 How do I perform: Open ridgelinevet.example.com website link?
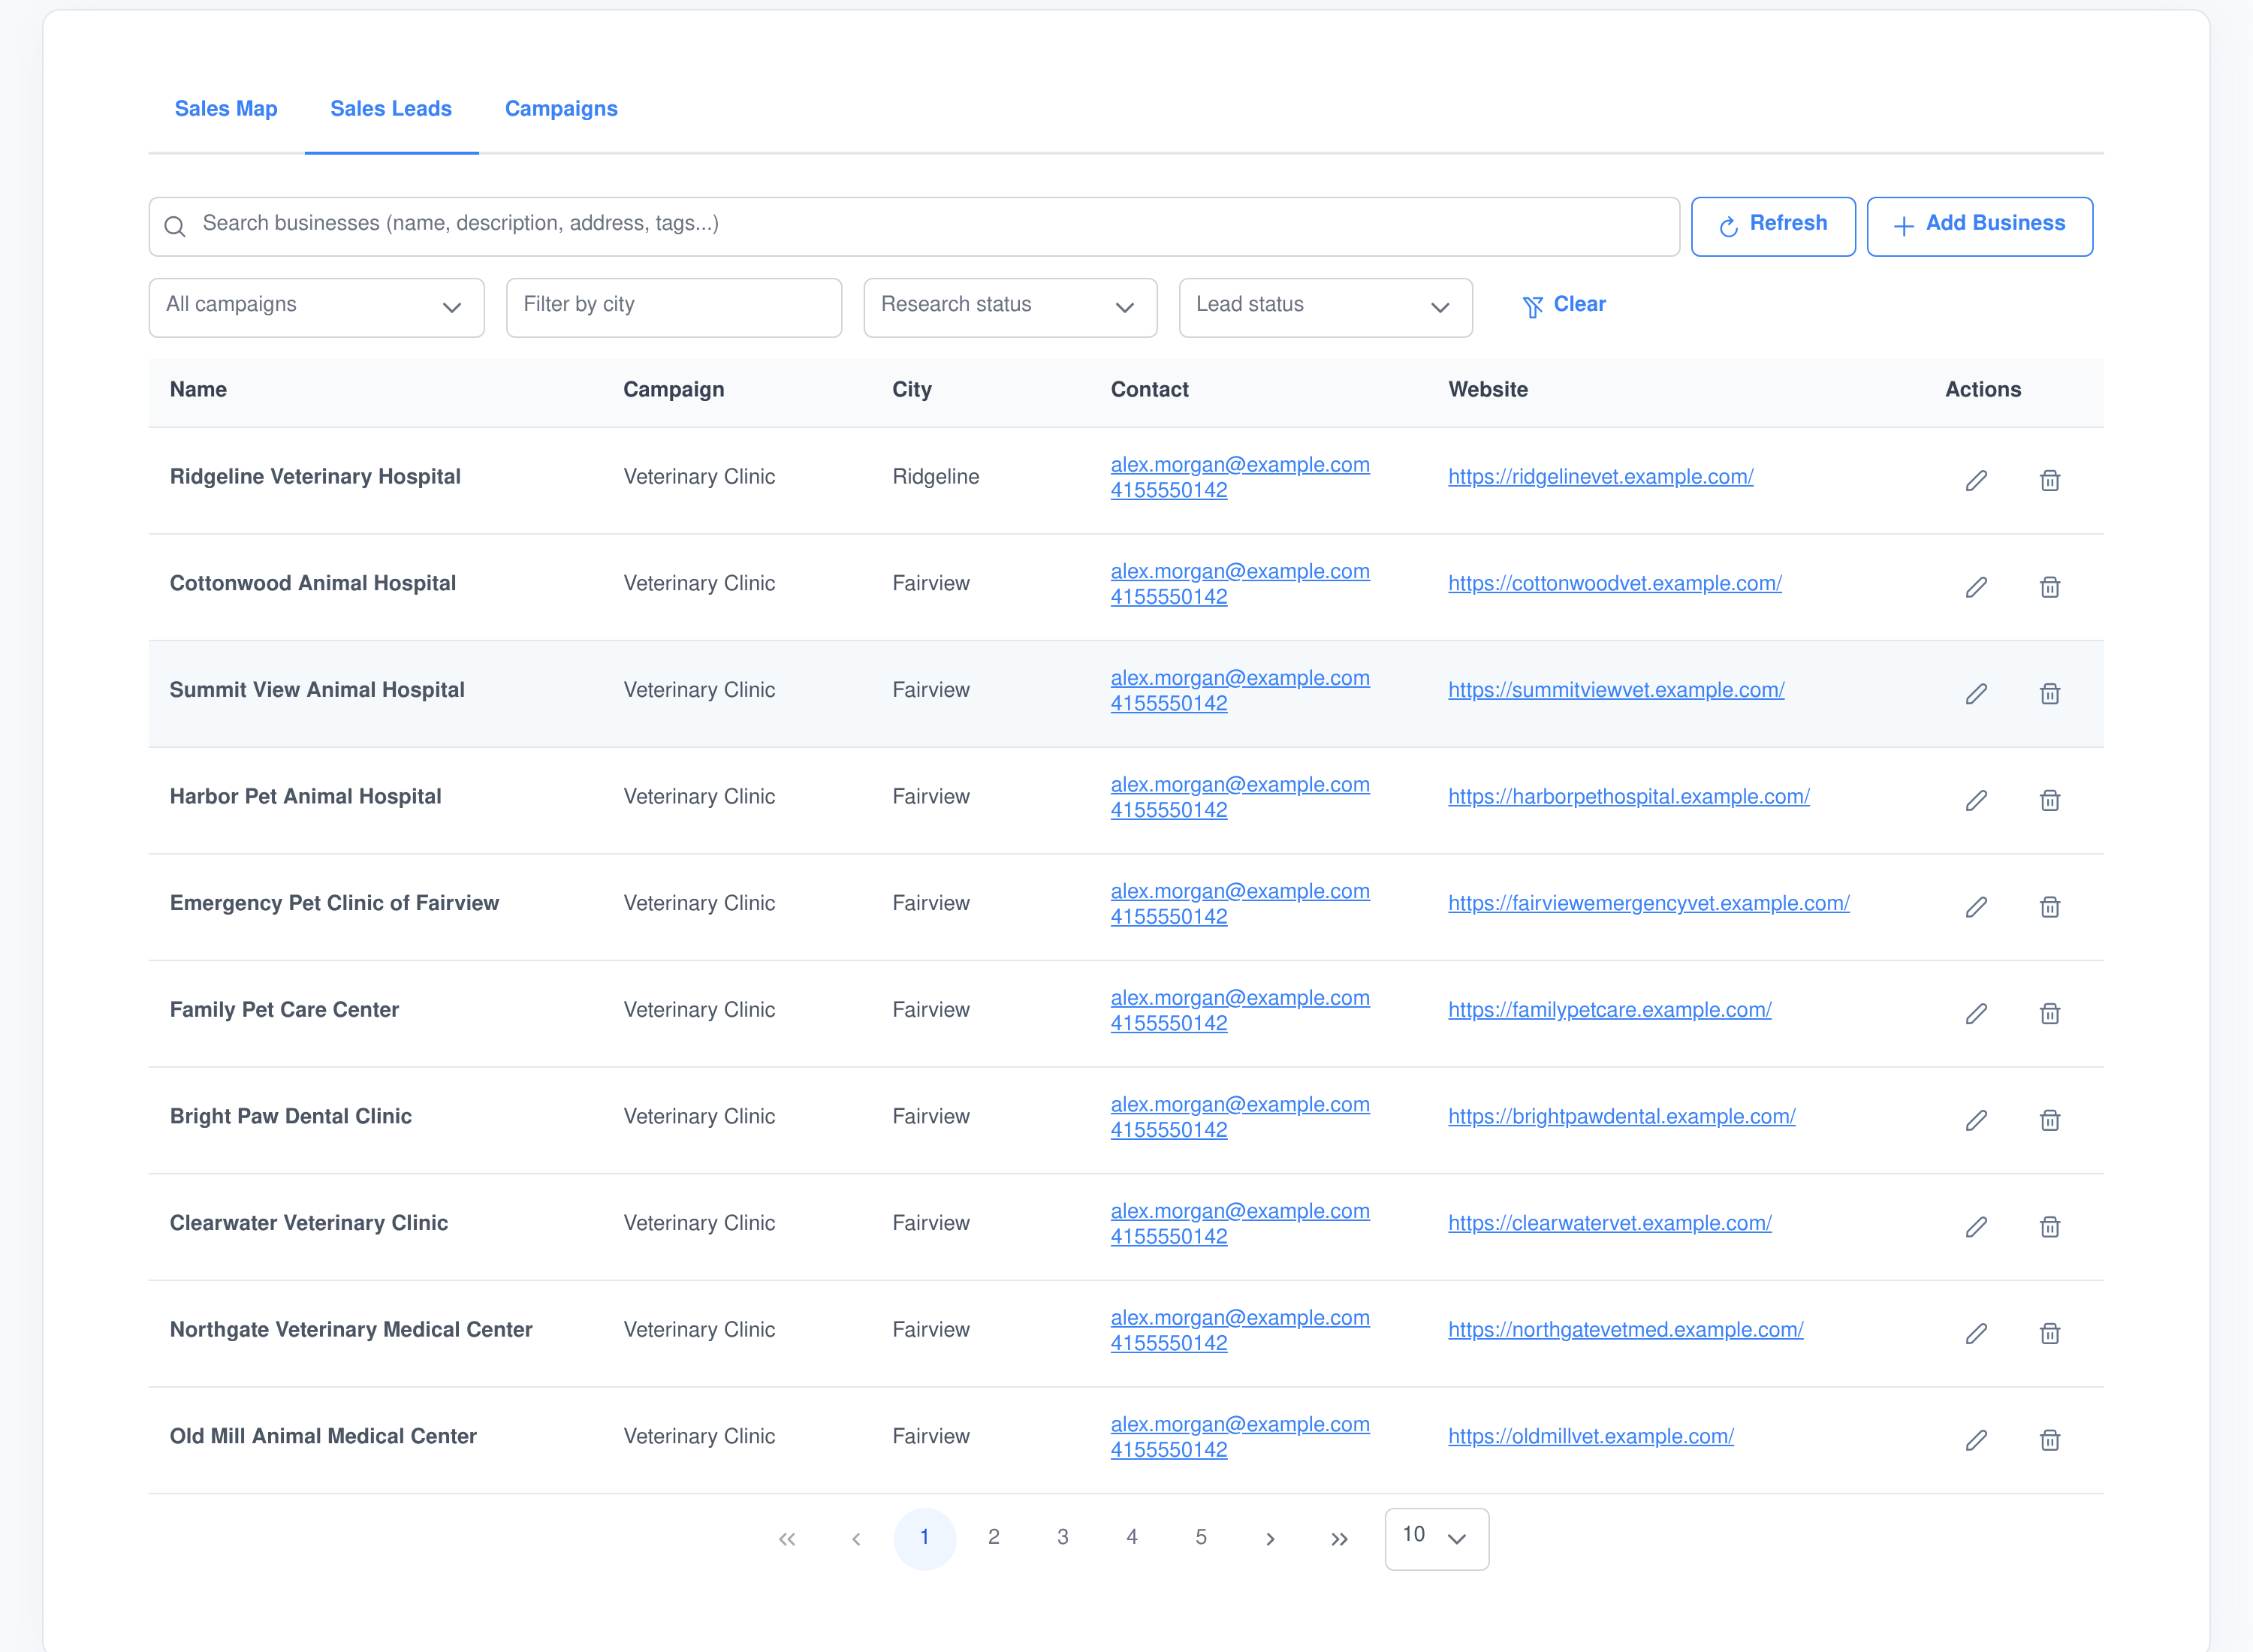(1600, 477)
